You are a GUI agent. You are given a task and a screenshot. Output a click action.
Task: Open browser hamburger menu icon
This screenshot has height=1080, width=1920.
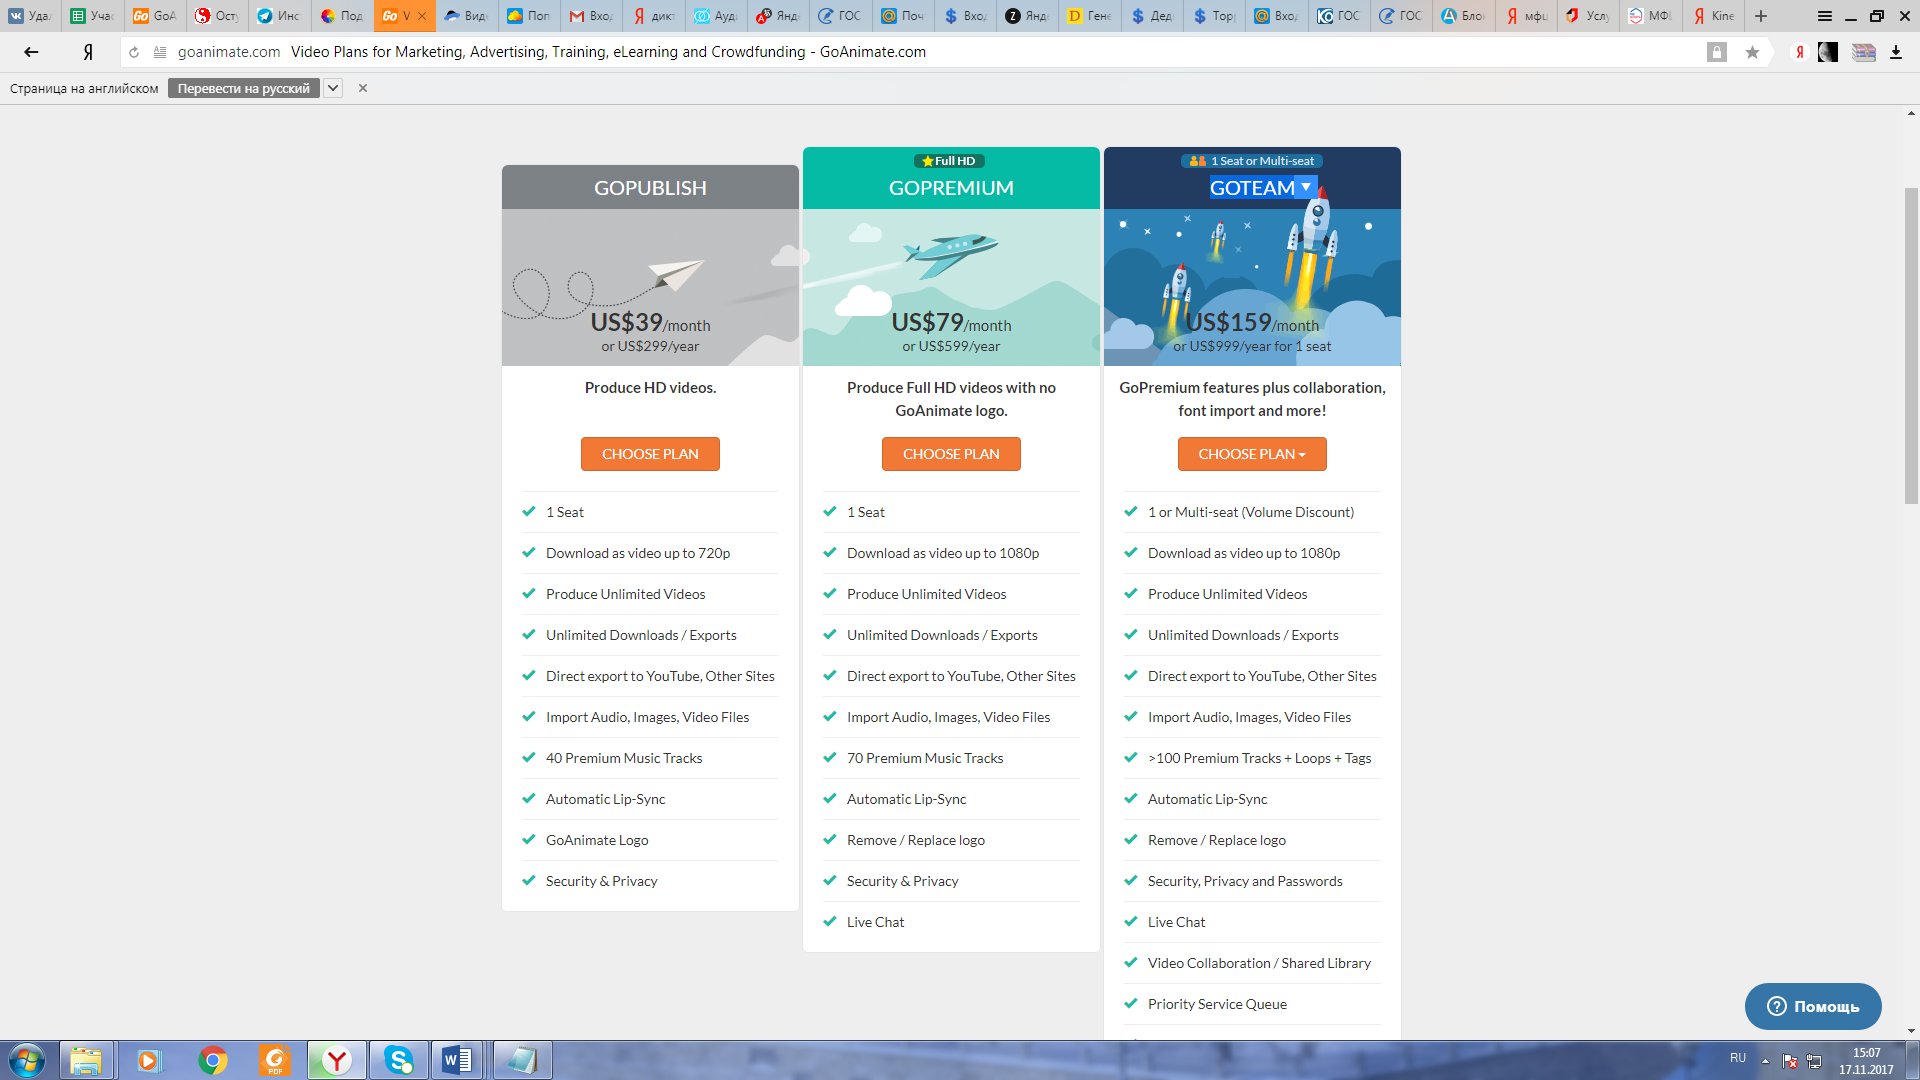pyautogui.click(x=1824, y=16)
